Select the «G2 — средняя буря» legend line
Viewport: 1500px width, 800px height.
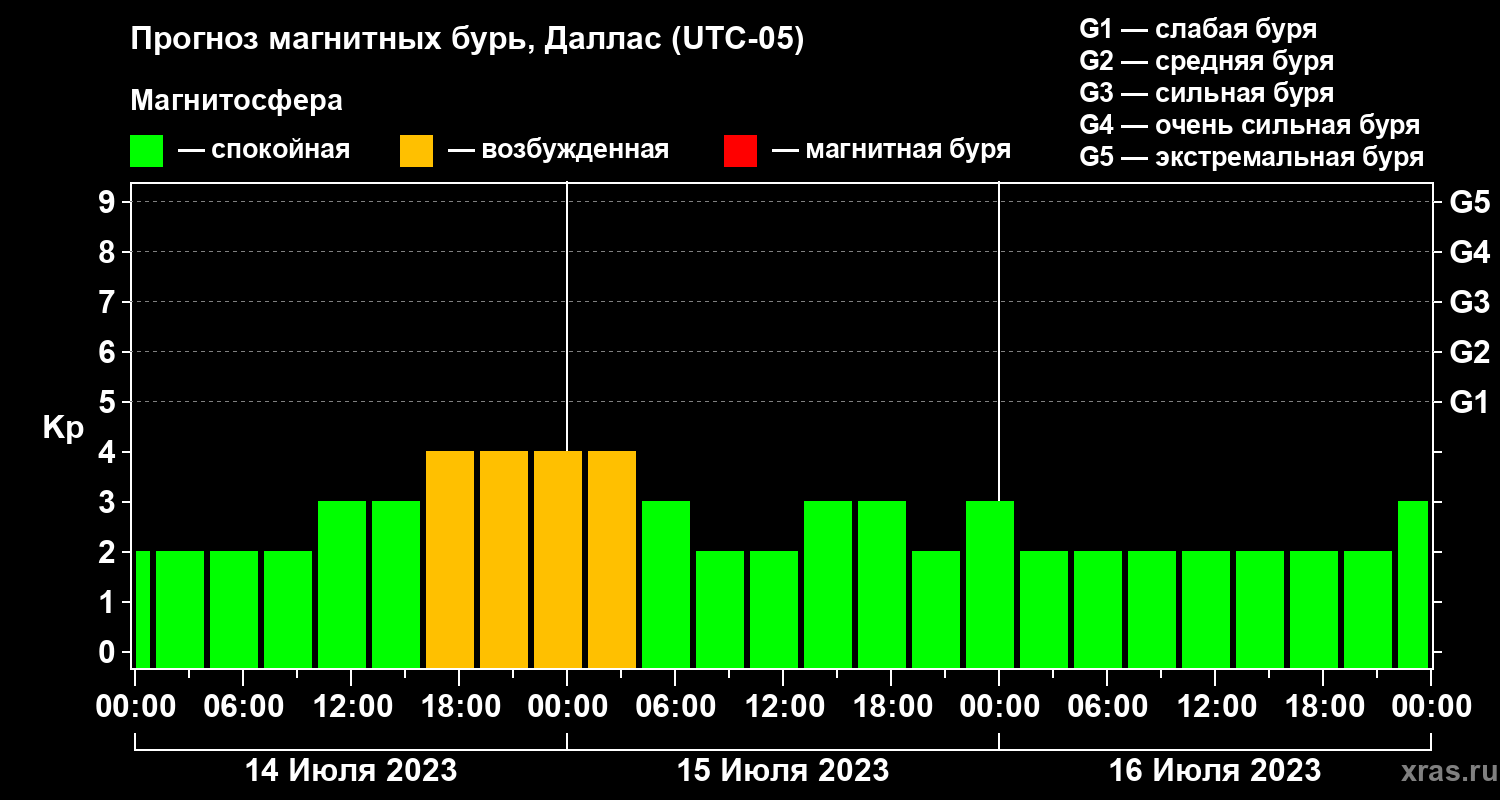pyautogui.click(x=1207, y=61)
